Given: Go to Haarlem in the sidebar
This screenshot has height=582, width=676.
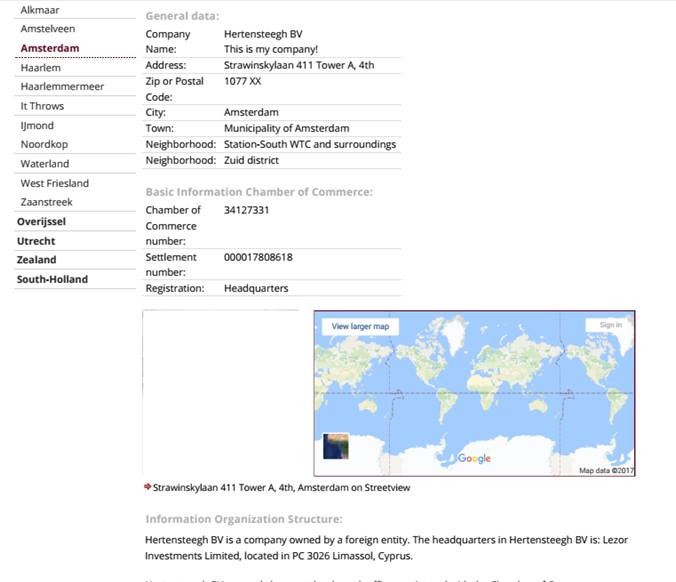Looking at the screenshot, I should point(41,68).
